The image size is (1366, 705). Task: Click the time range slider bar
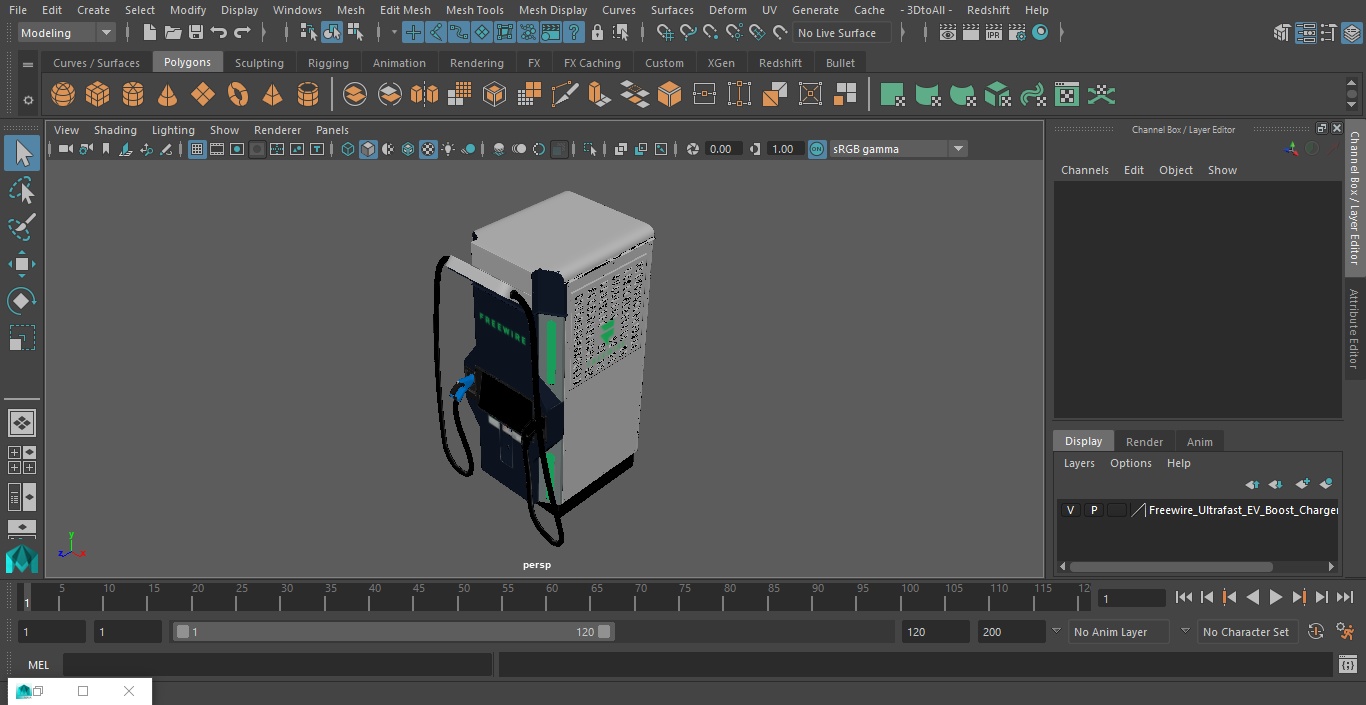[393, 632]
